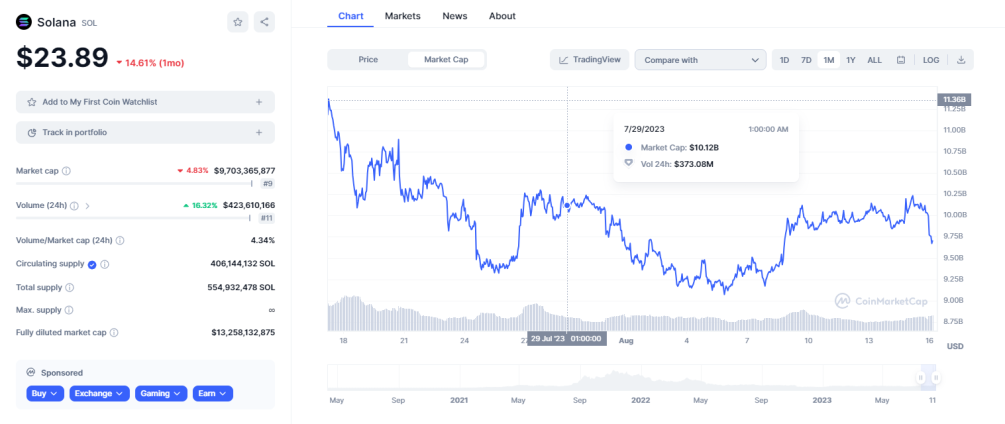Switch to the Markets tab
1005x424 pixels.
pyautogui.click(x=403, y=16)
